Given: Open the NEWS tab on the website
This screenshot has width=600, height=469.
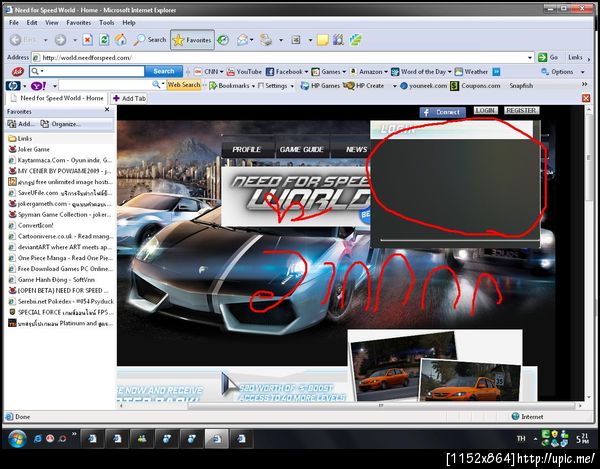Looking at the screenshot, I should tap(354, 150).
